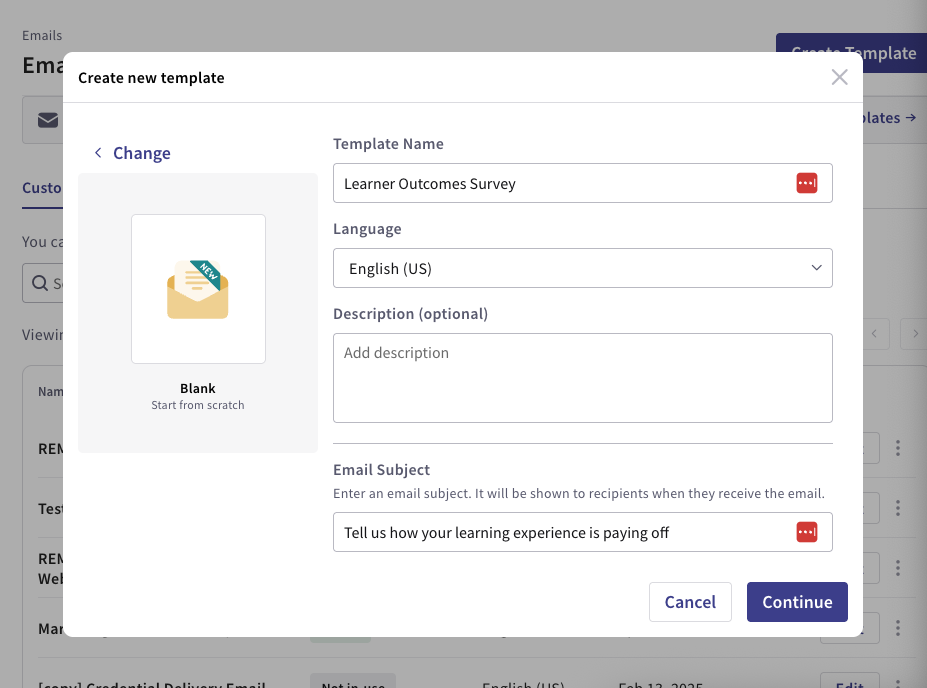Click the Description text area
This screenshot has width=927, height=688.
click(582, 378)
